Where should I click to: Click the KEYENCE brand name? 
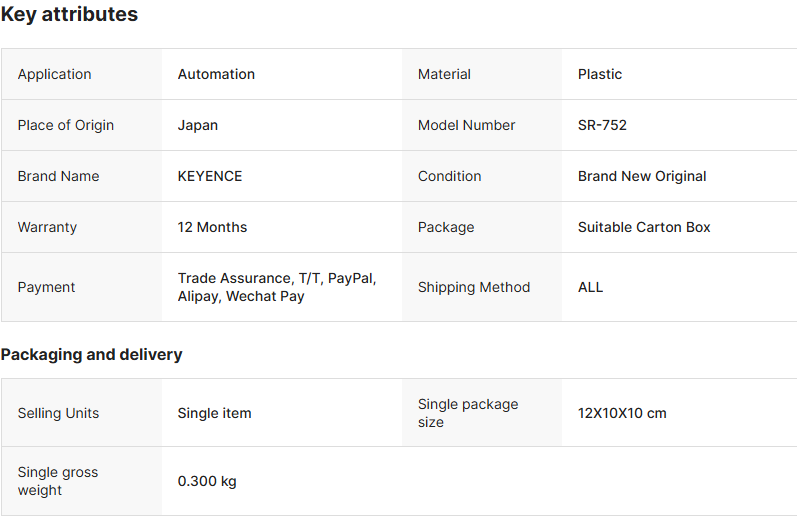(x=210, y=176)
